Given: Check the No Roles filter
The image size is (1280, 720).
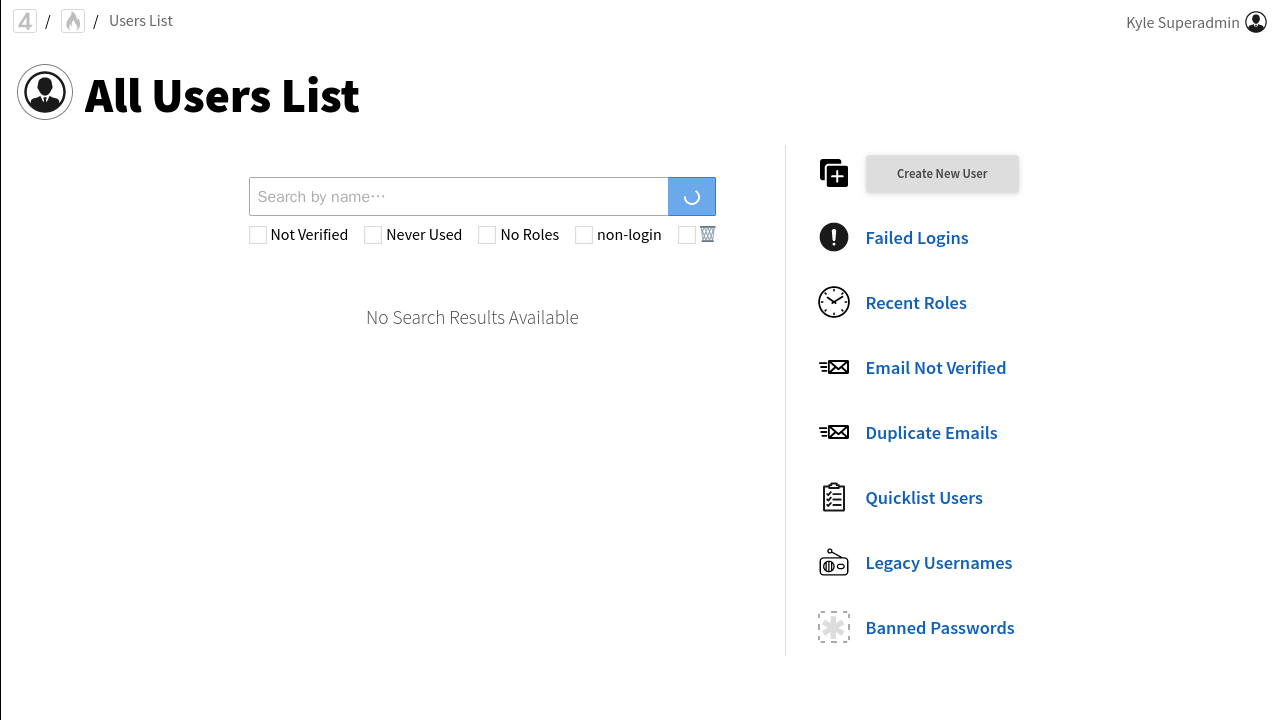Looking at the screenshot, I should (487, 235).
